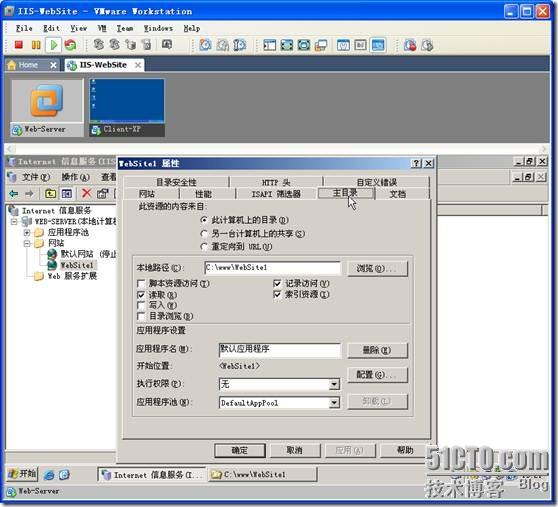
Task: Click the full screen mode icon
Action: tap(287, 45)
